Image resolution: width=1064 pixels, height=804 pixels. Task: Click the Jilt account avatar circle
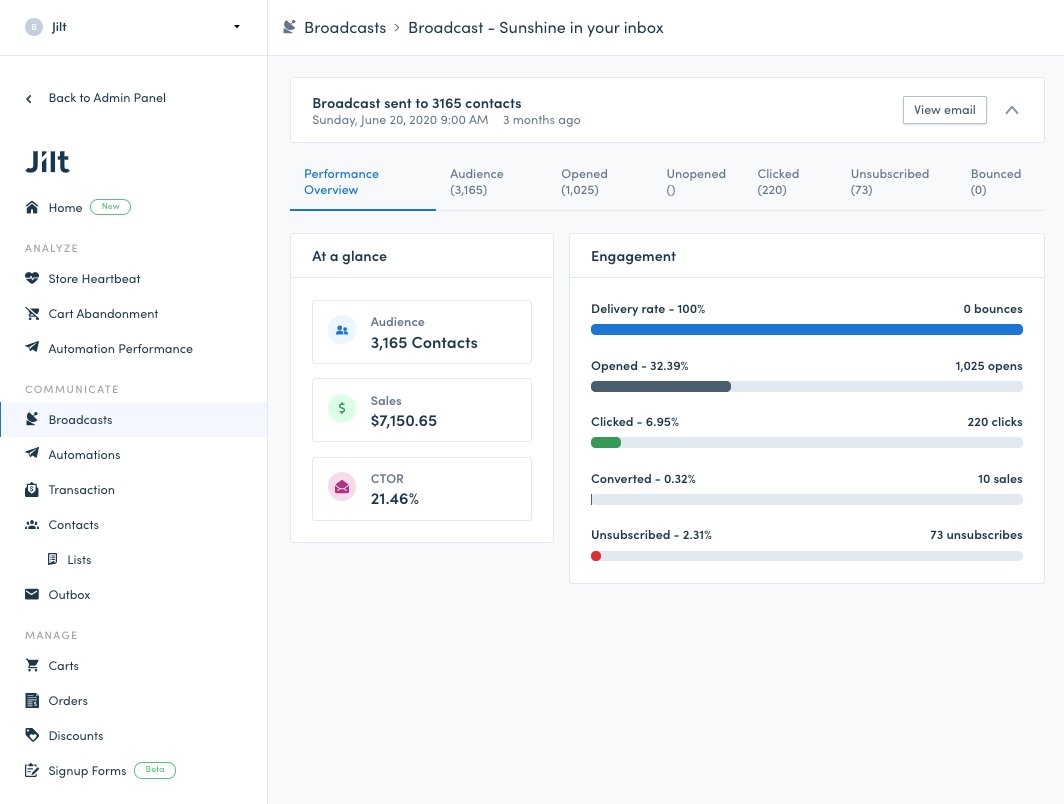[34, 27]
